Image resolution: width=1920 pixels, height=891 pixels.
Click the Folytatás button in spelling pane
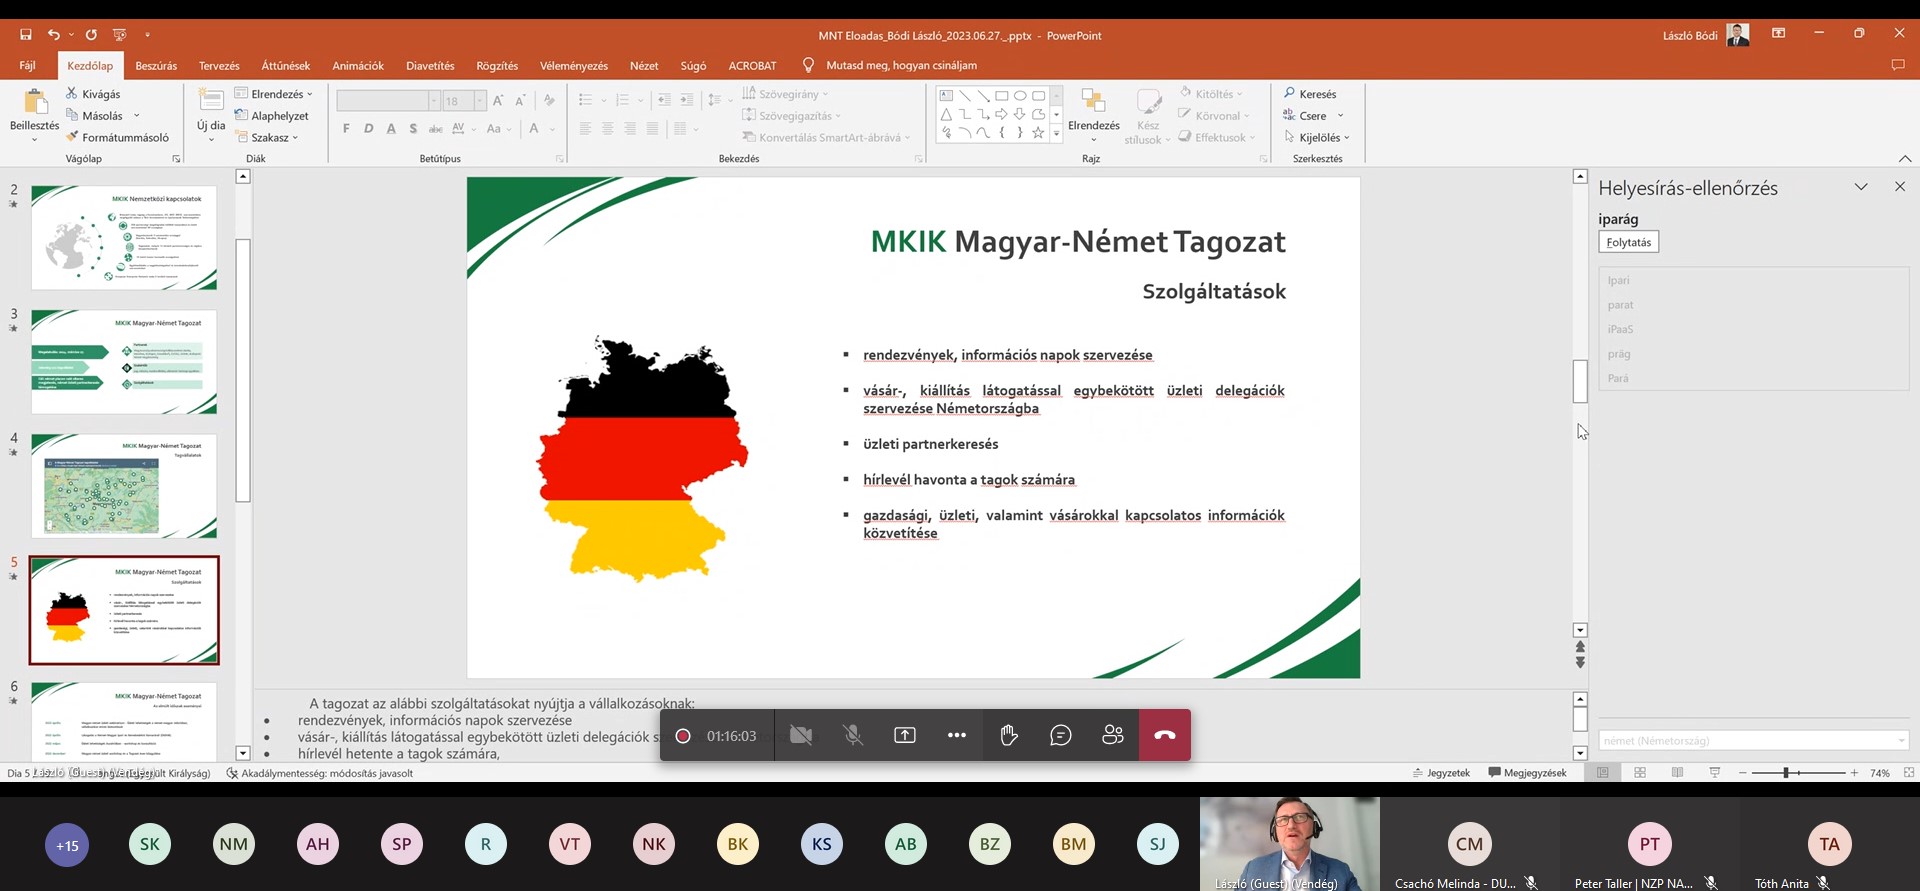1629,242
